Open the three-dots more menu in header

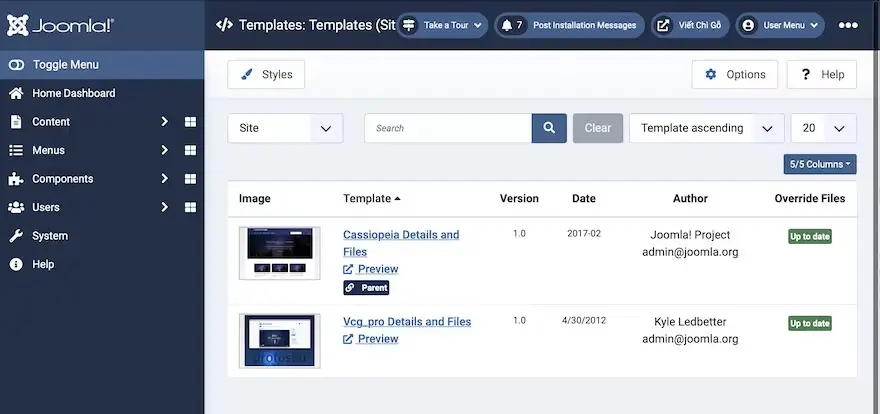848,25
